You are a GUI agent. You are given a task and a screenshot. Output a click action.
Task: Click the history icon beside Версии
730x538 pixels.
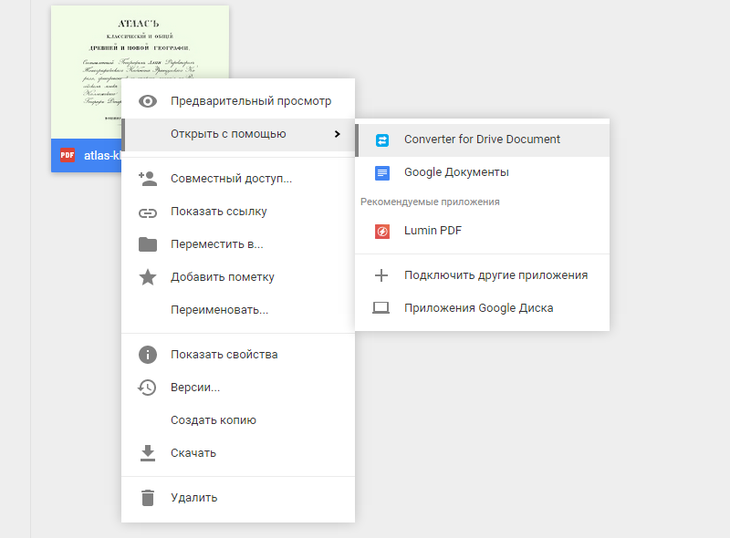click(148, 387)
